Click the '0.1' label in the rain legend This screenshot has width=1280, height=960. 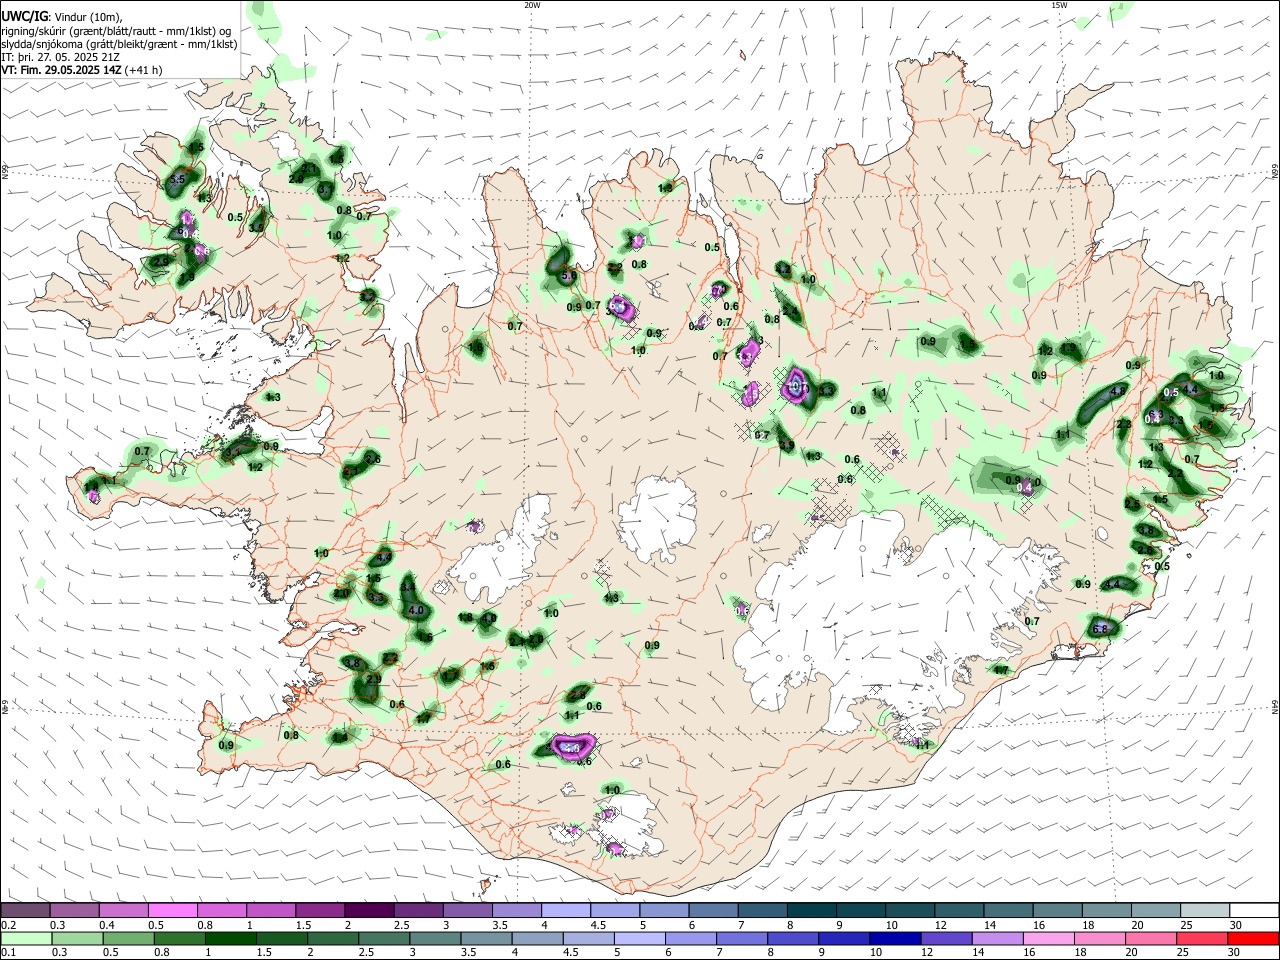click(7, 952)
